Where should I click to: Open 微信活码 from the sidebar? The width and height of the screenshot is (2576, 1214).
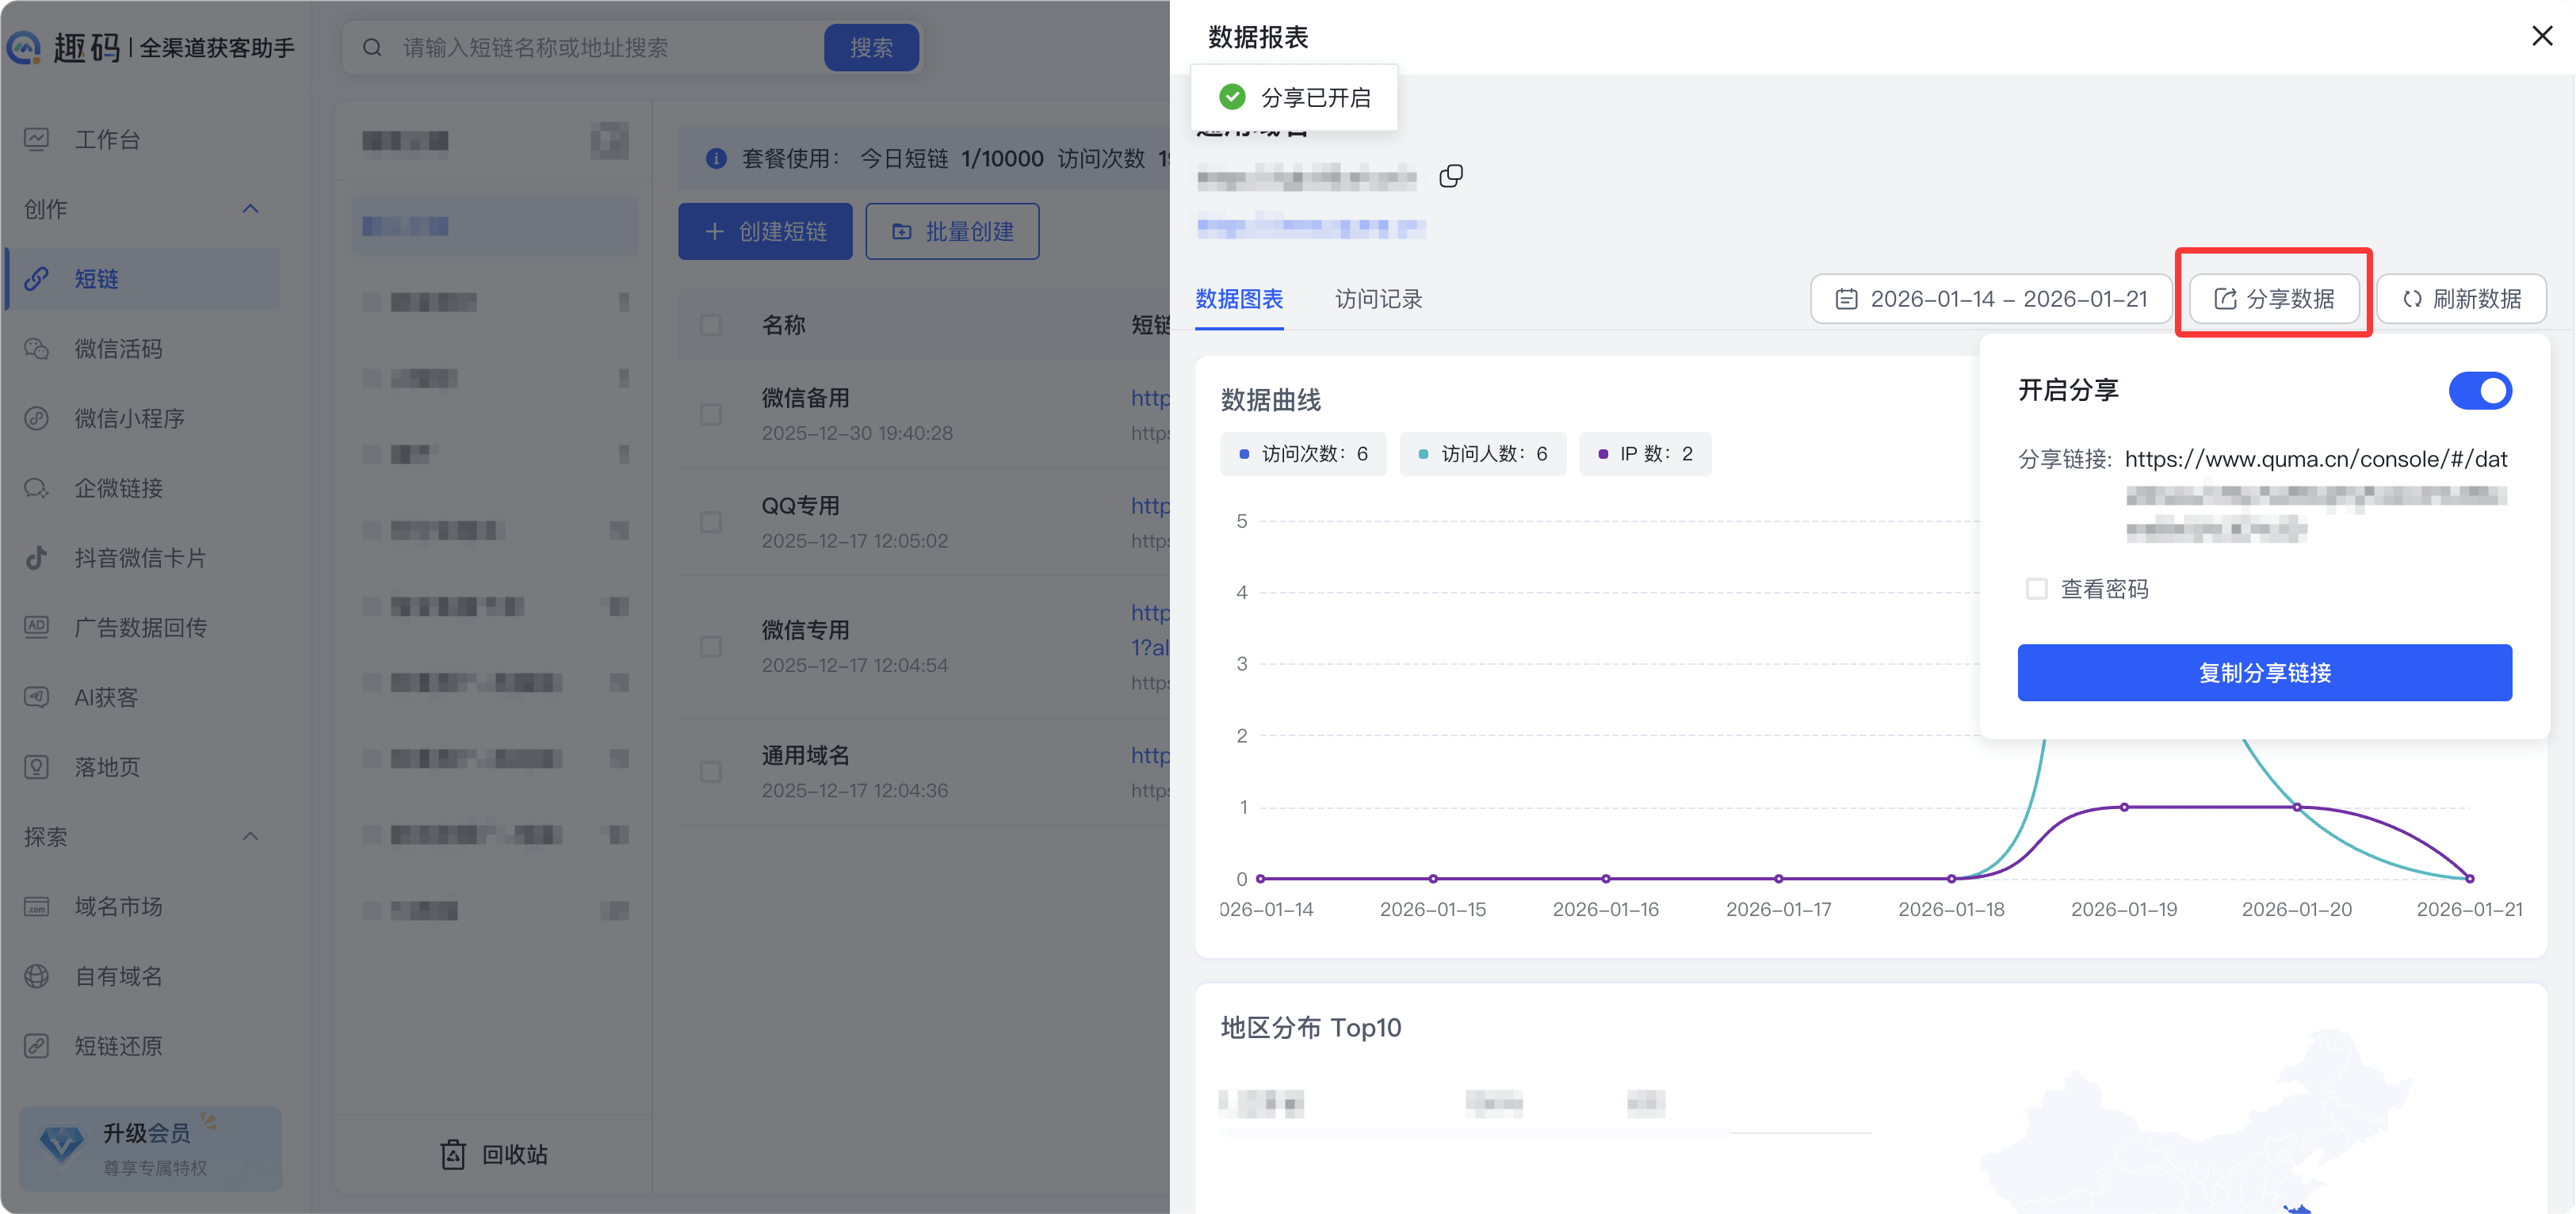tap(118, 349)
